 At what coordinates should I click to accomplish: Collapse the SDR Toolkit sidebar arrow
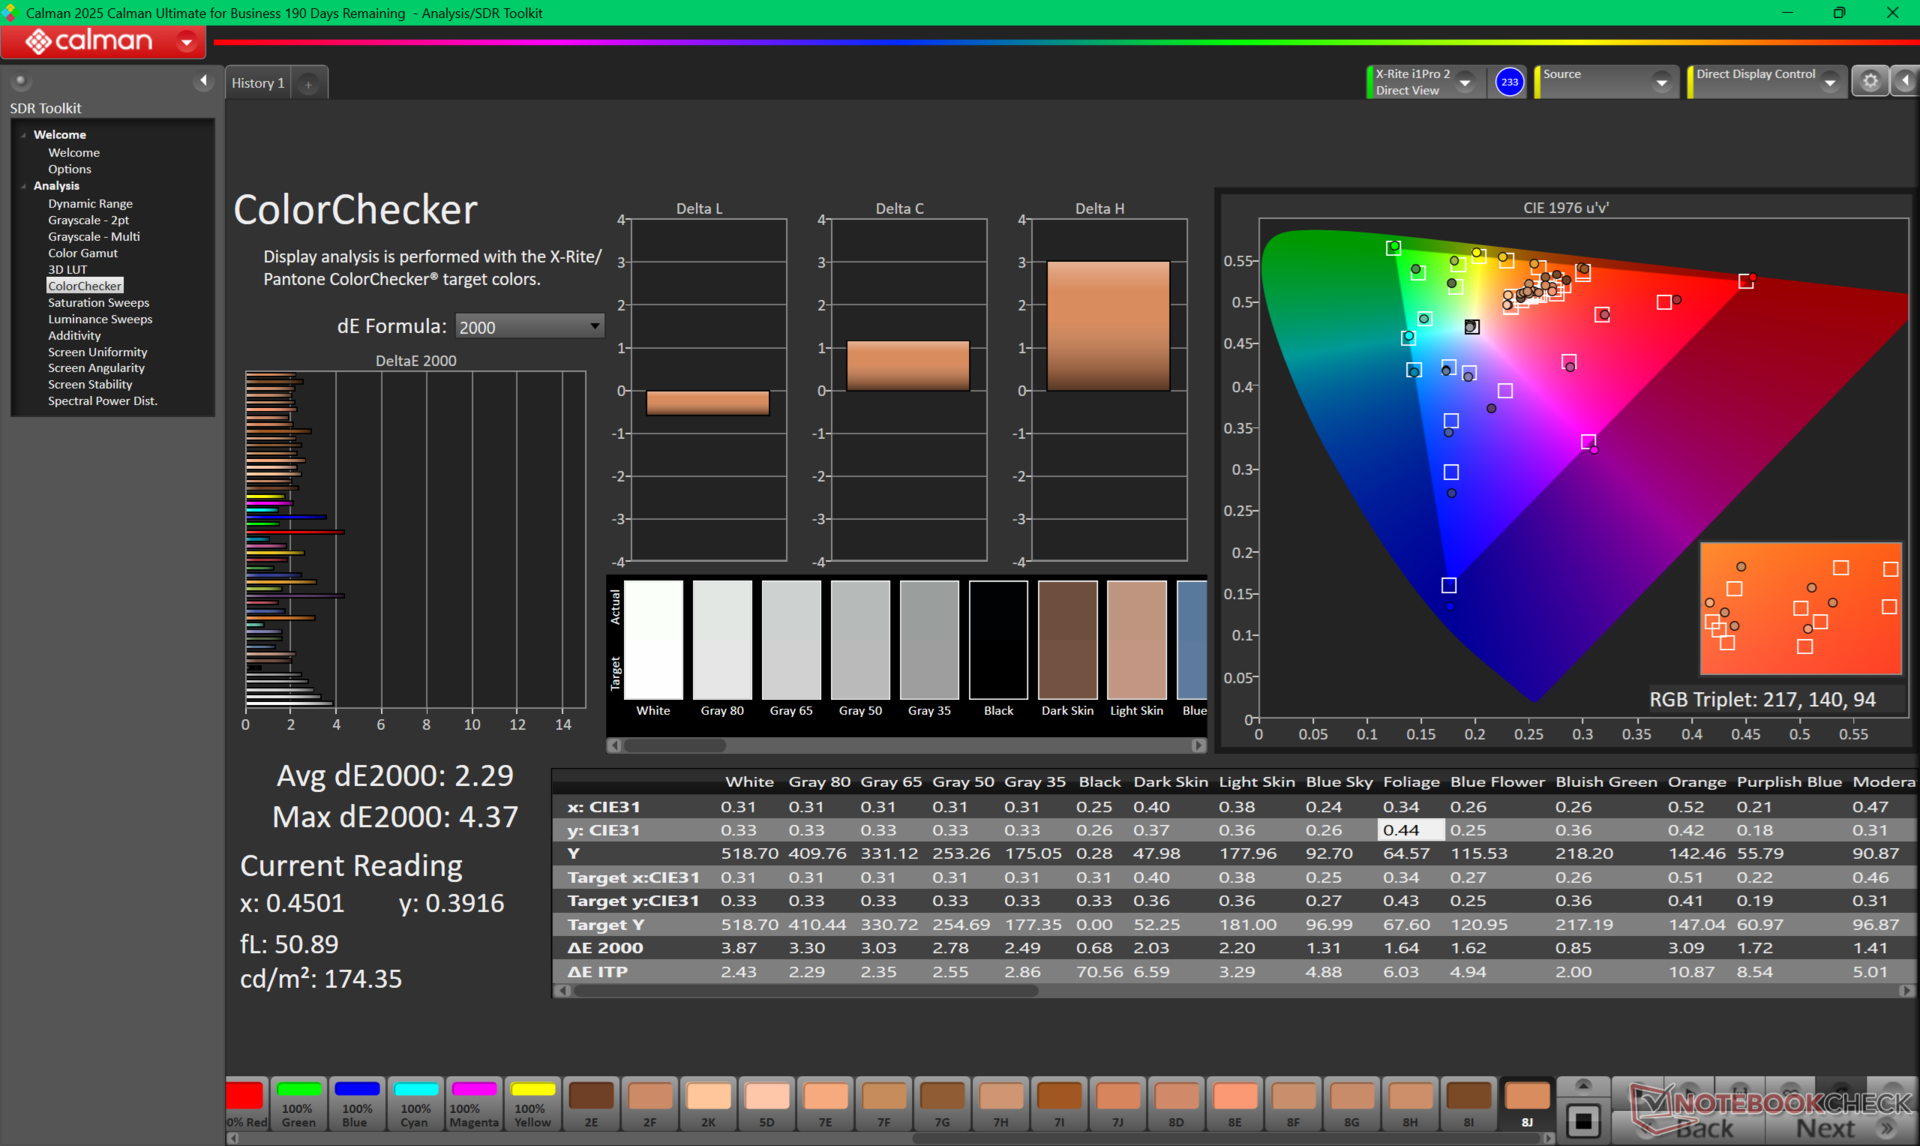tap(204, 81)
